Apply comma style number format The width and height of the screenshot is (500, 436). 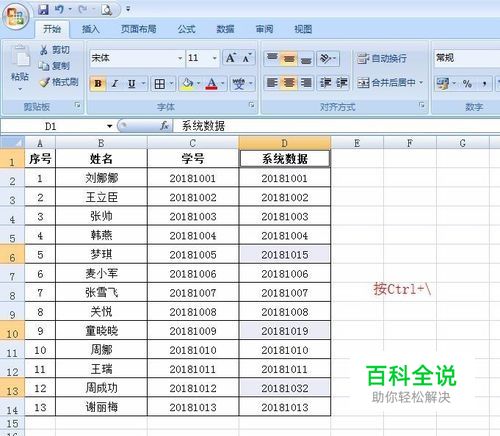(x=484, y=84)
